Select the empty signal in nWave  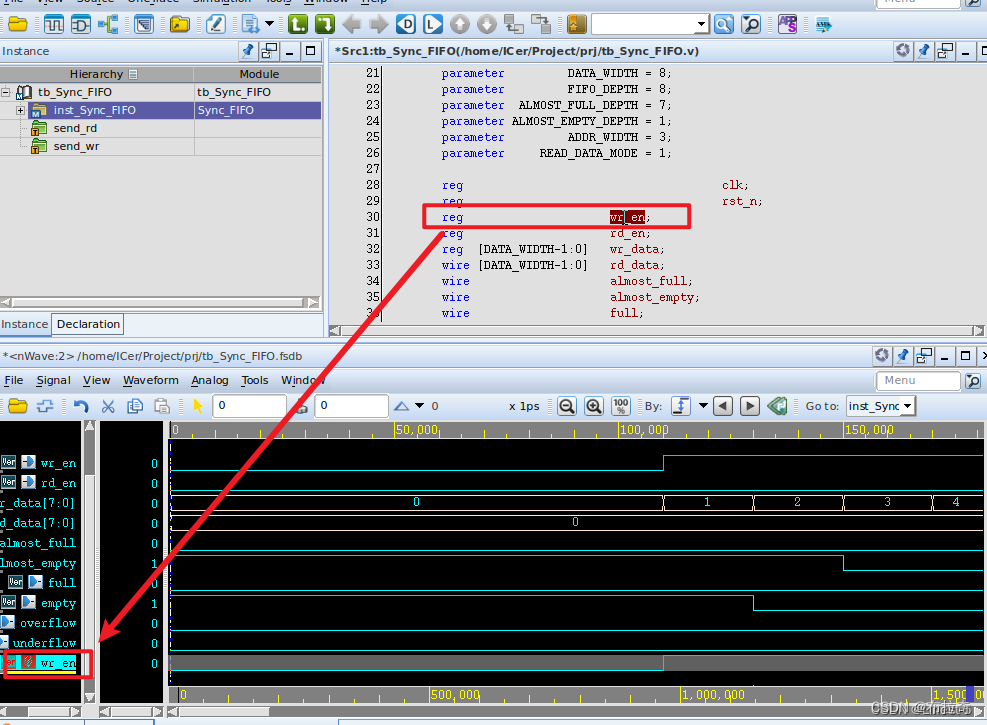[x=58, y=603]
